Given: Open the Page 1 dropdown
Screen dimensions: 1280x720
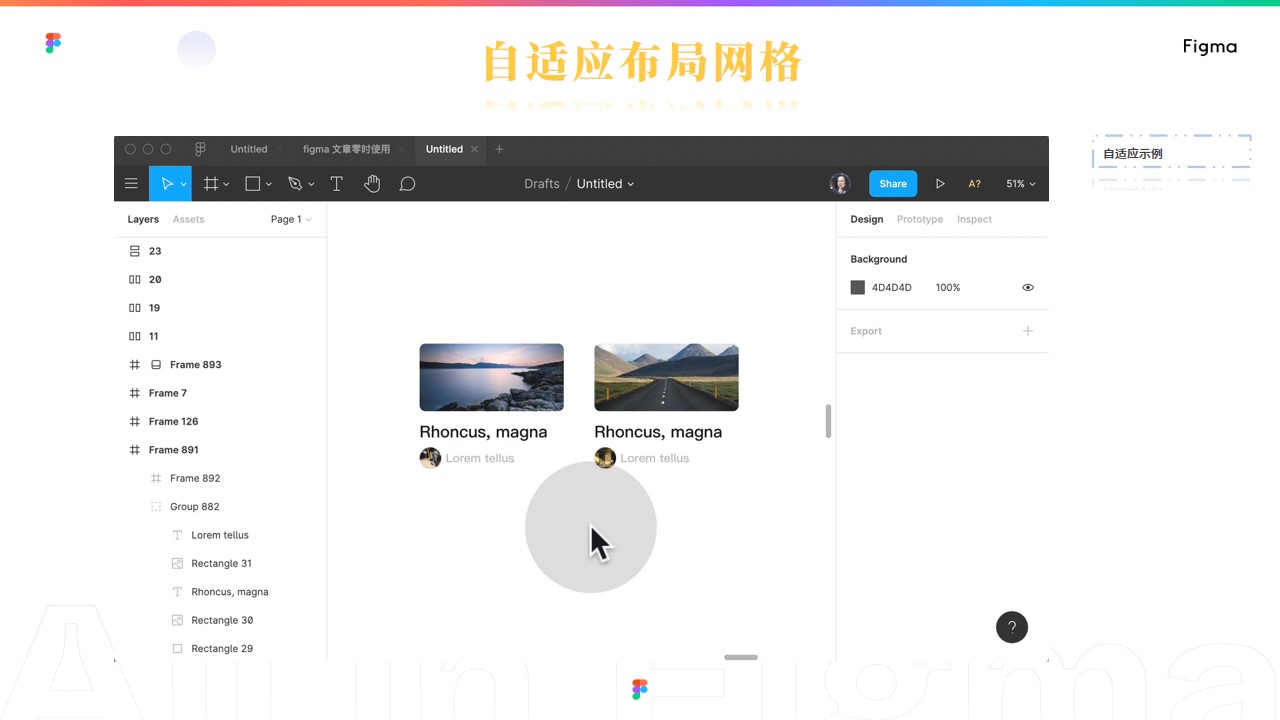Looking at the screenshot, I should tap(291, 220).
